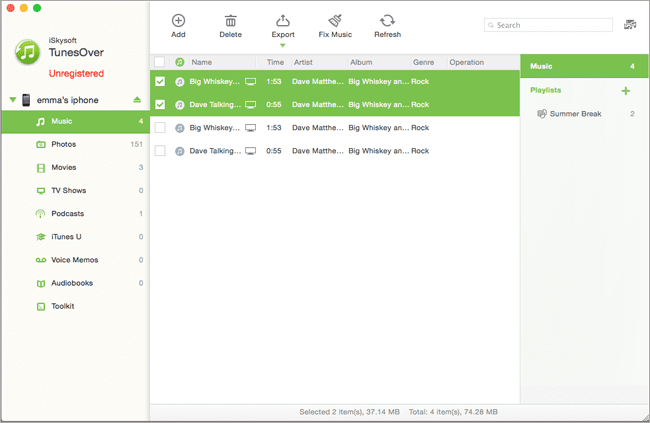Sort by the Genre column header
Screen dimensions: 650x423
[423, 62]
